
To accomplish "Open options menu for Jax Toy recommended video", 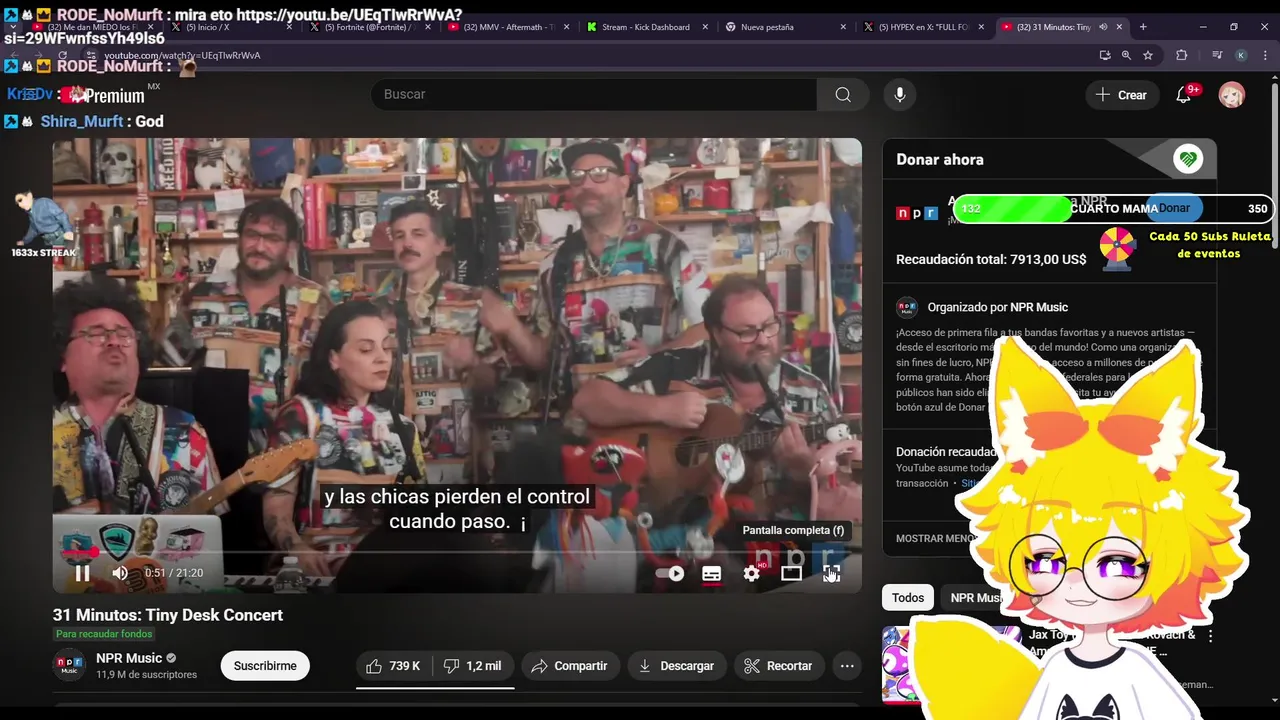I will tap(1210, 636).
